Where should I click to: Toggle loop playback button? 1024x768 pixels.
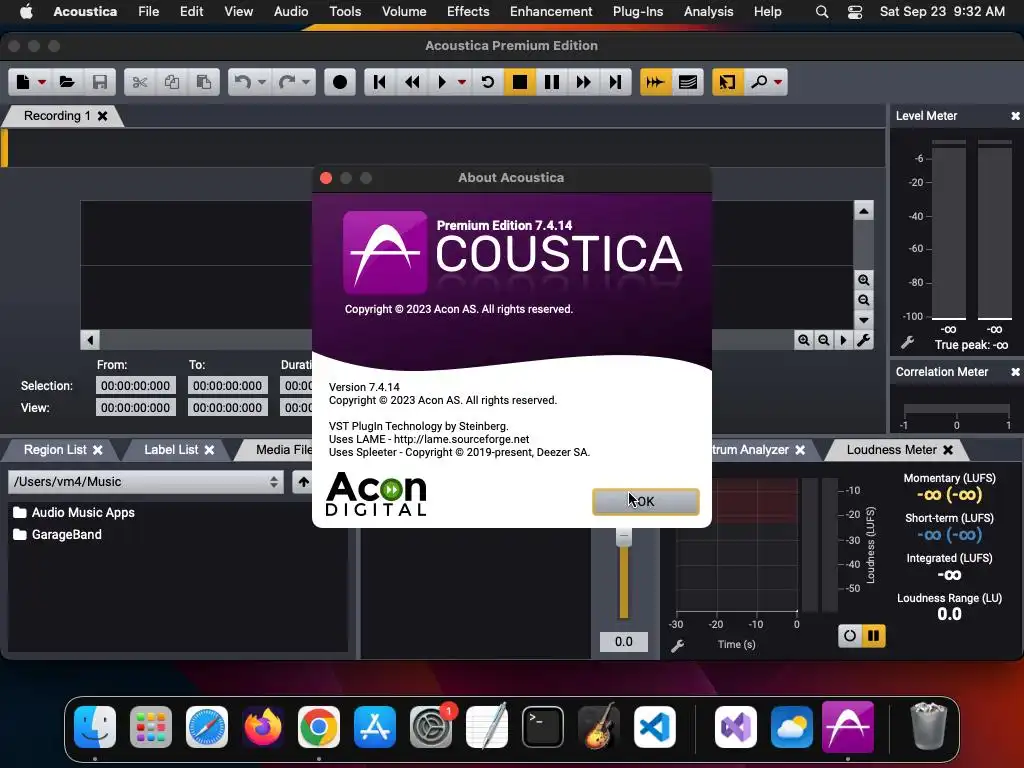click(488, 82)
